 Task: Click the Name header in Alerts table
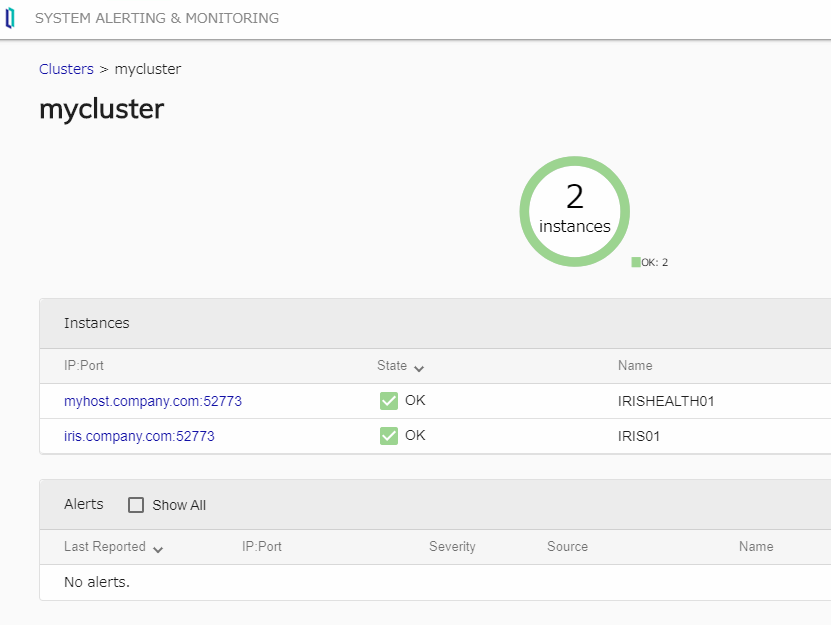coord(756,547)
